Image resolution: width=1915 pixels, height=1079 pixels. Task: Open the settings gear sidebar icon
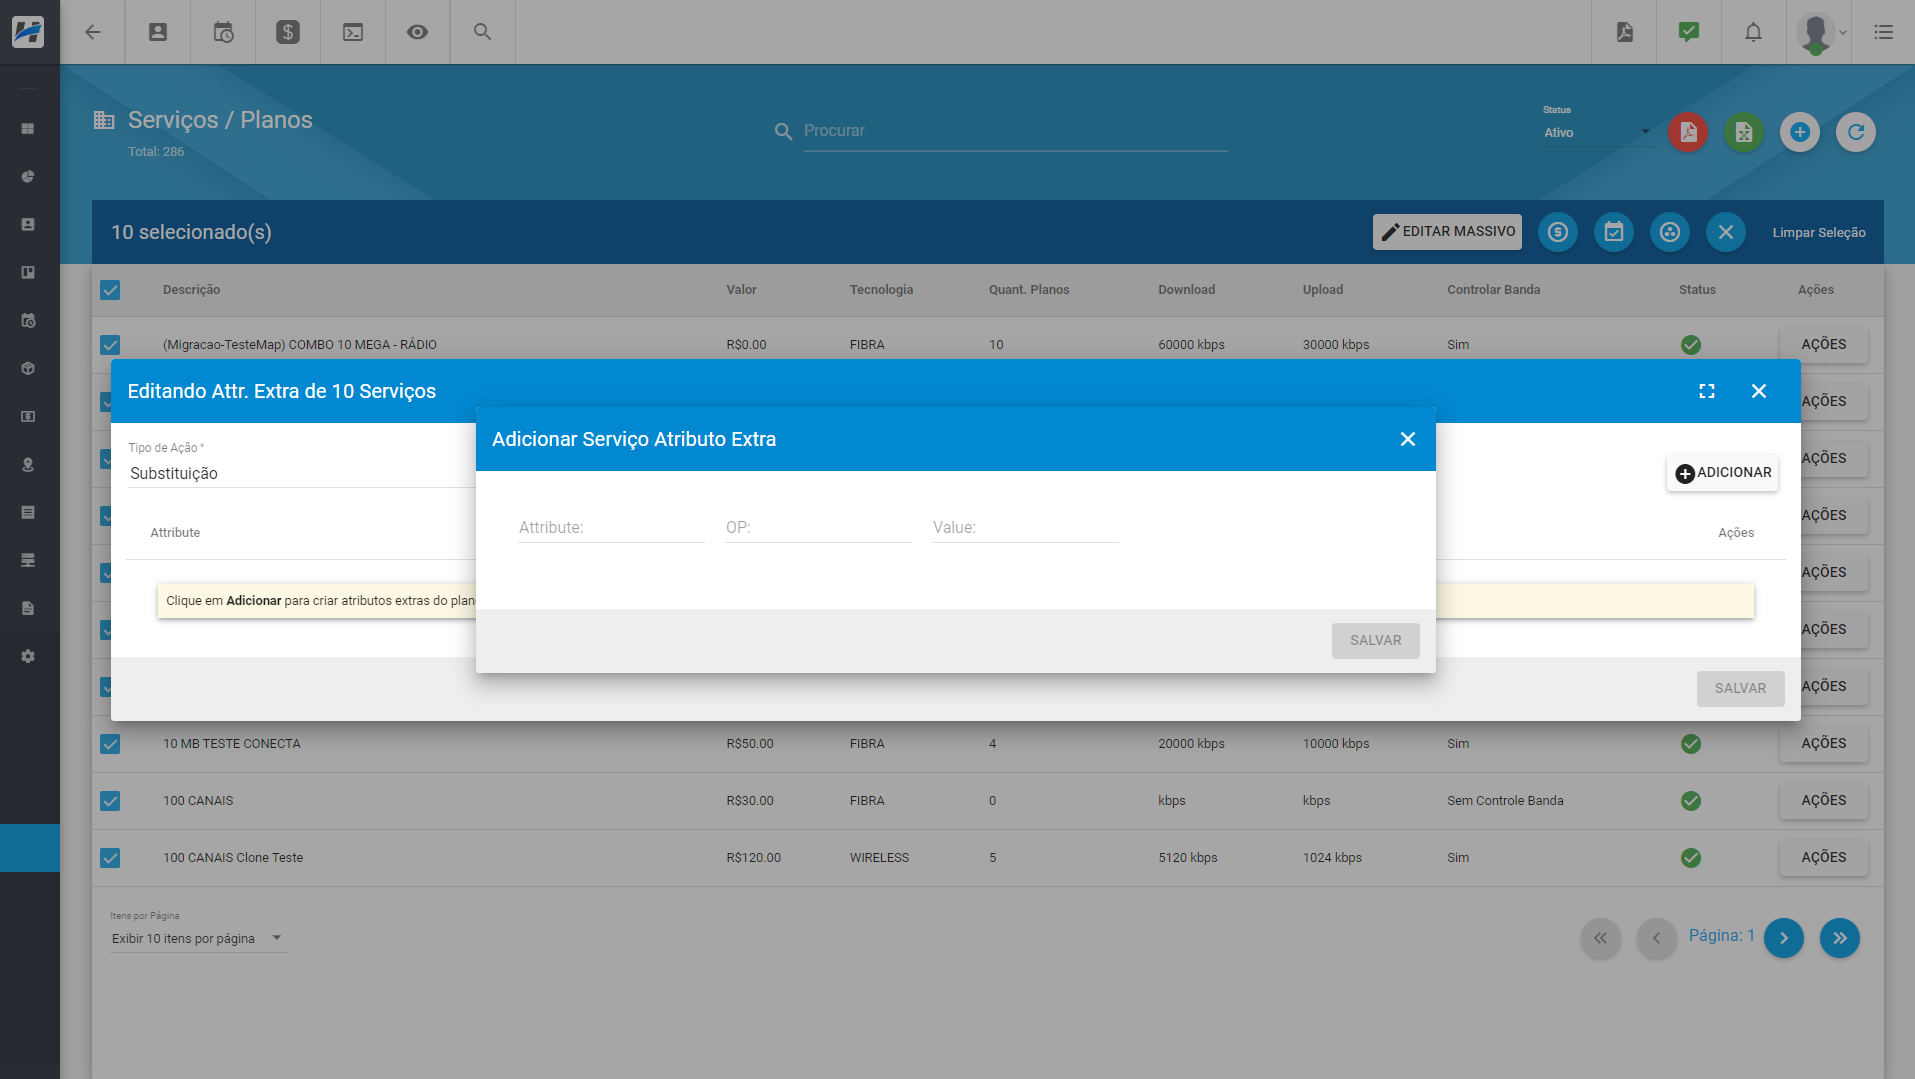click(x=28, y=657)
